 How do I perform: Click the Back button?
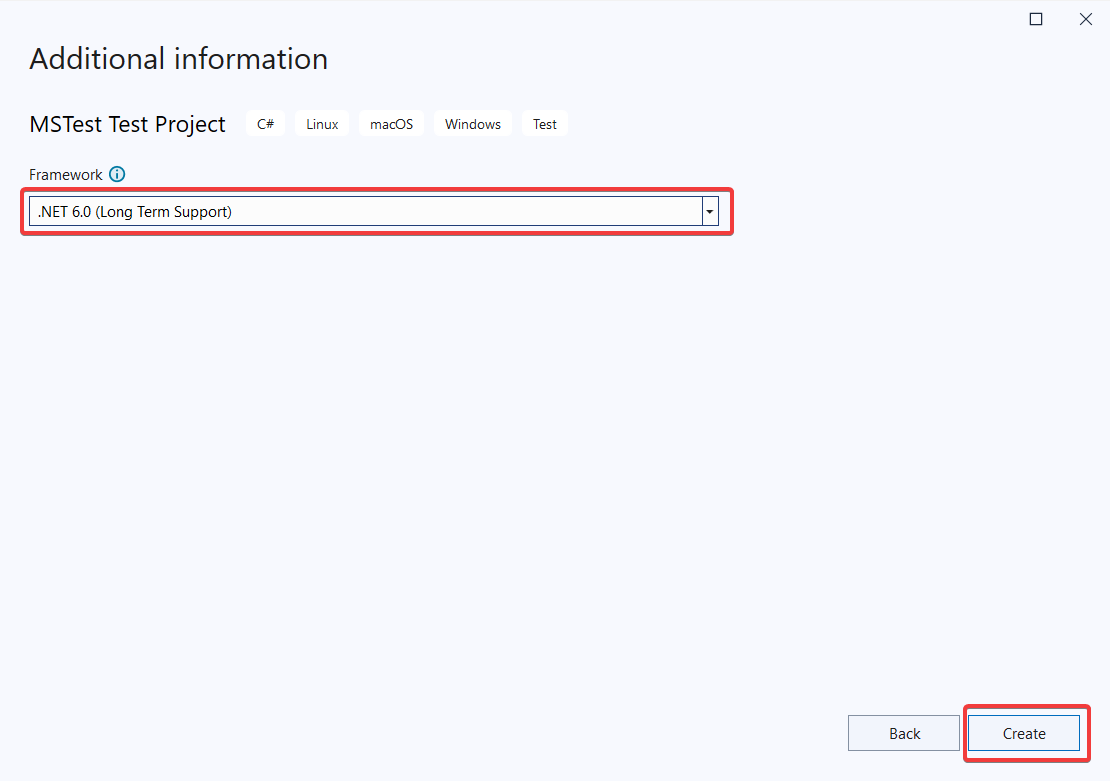coord(903,733)
